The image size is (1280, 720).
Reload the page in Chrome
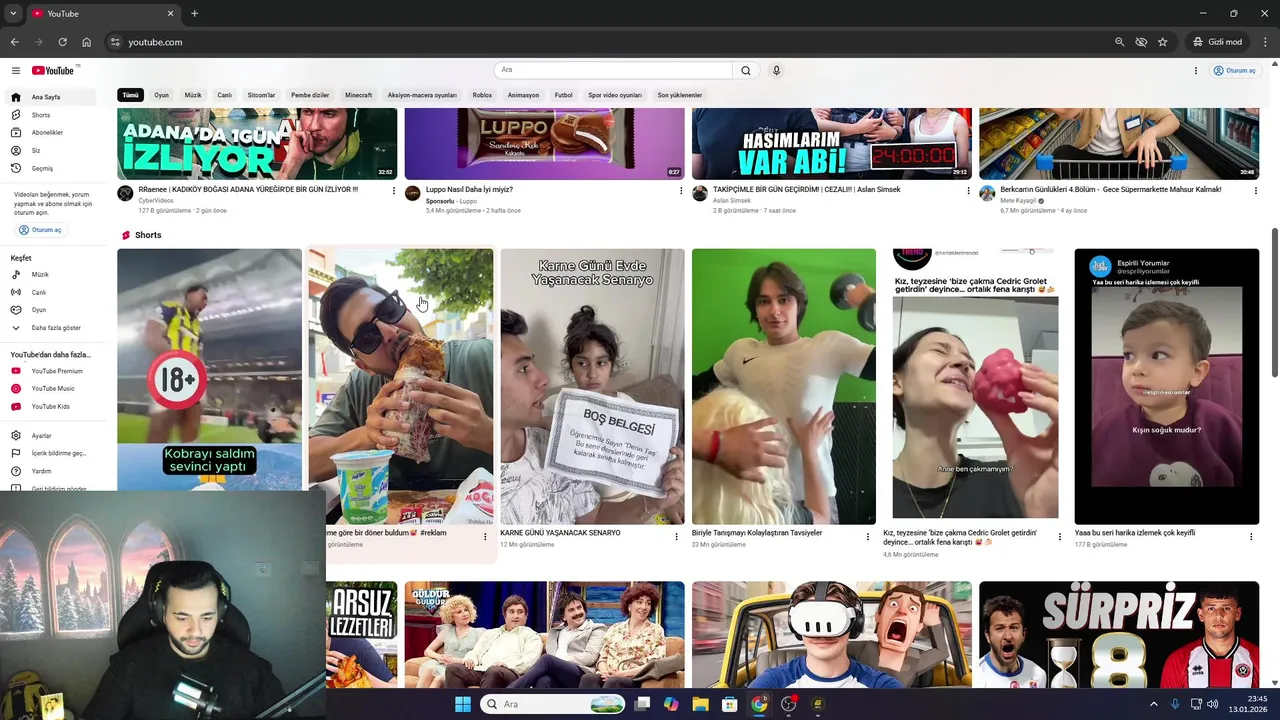click(x=62, y=42)
